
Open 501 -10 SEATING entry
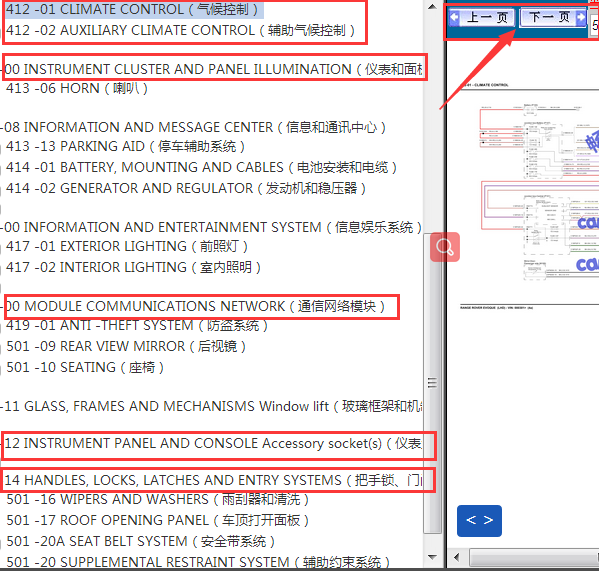(x=85, y=367)
